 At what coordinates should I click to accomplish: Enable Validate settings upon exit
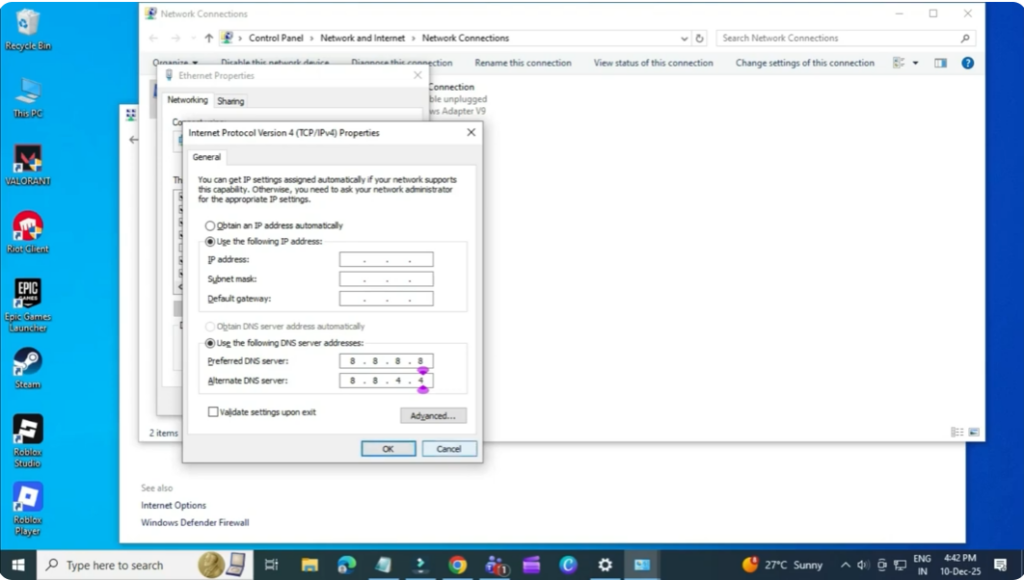click(x=212, y=411)
